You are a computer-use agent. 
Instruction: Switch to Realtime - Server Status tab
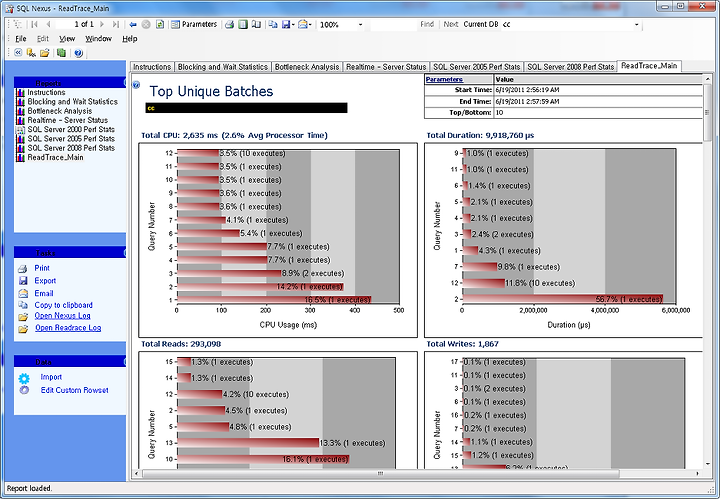click(x=386, y=67)
